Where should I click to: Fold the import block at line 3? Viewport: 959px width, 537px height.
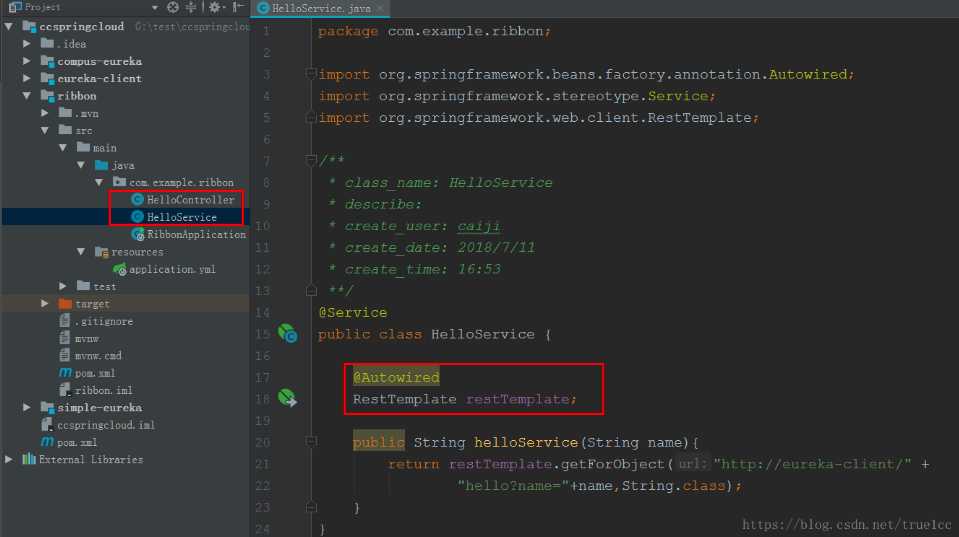point(311,74)
